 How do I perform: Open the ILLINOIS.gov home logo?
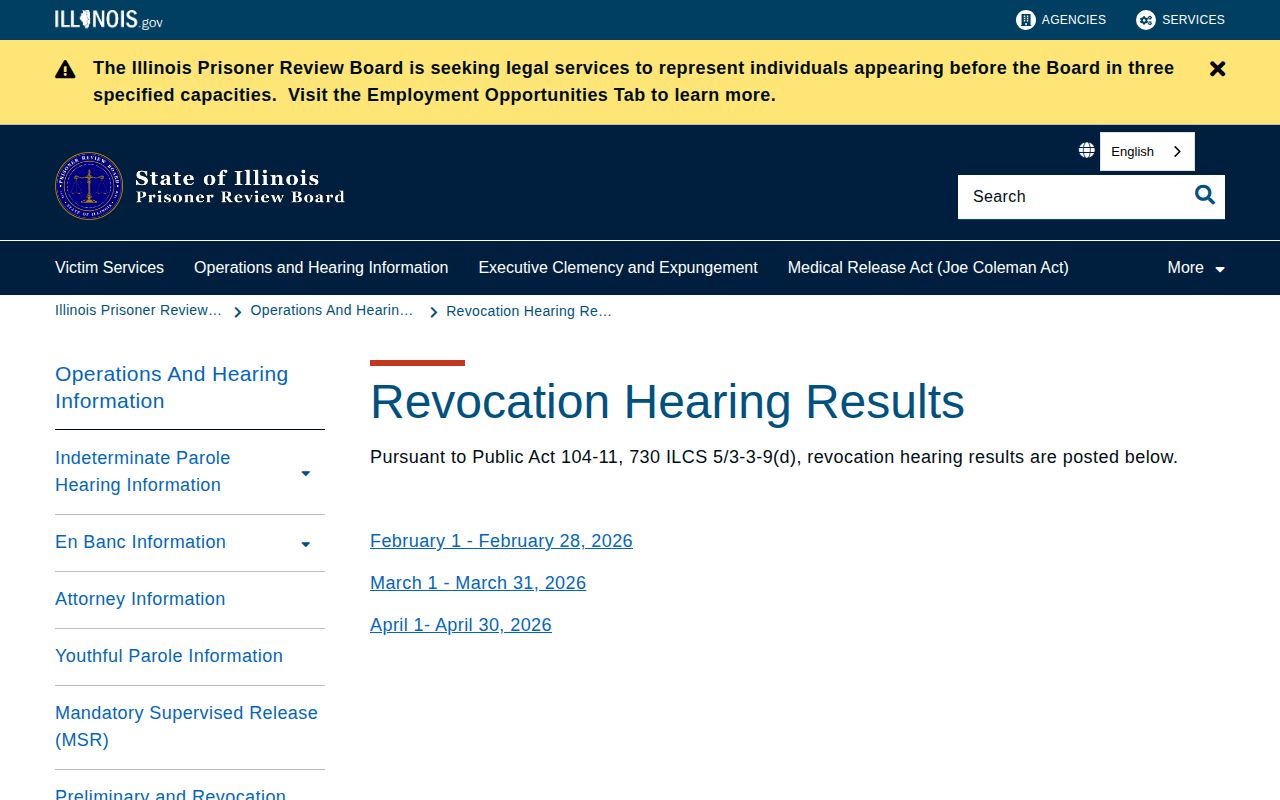tap(108, 19)
